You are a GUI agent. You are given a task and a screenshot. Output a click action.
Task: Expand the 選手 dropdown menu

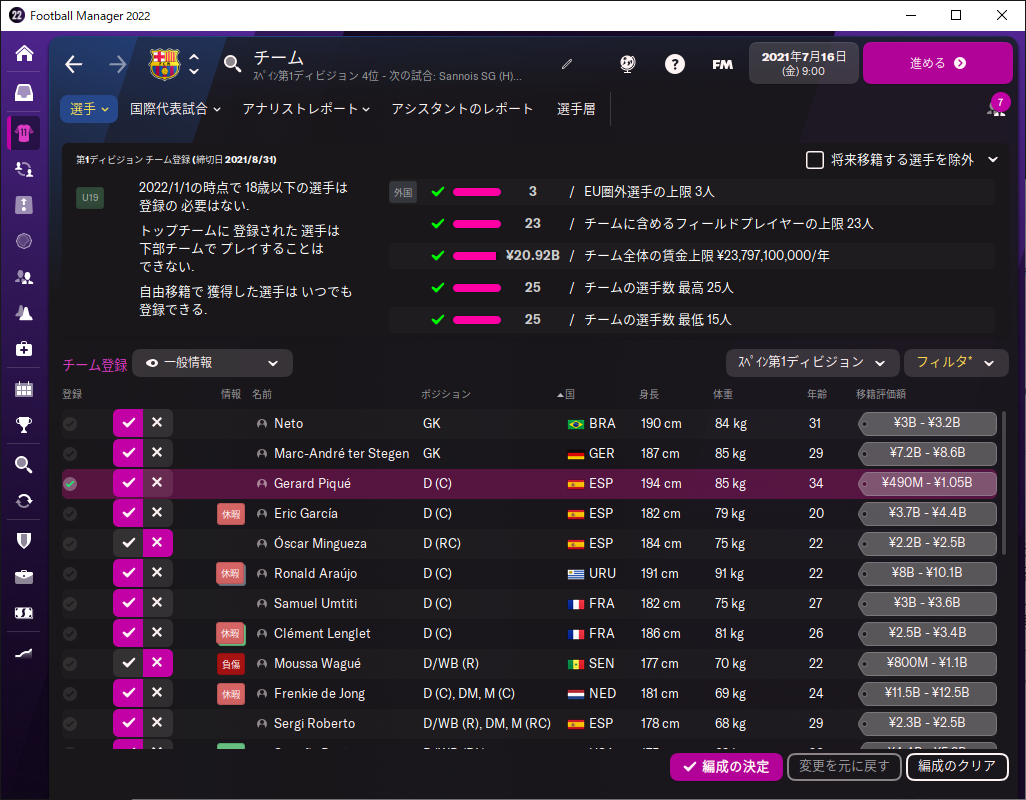(x=89, y=109)
